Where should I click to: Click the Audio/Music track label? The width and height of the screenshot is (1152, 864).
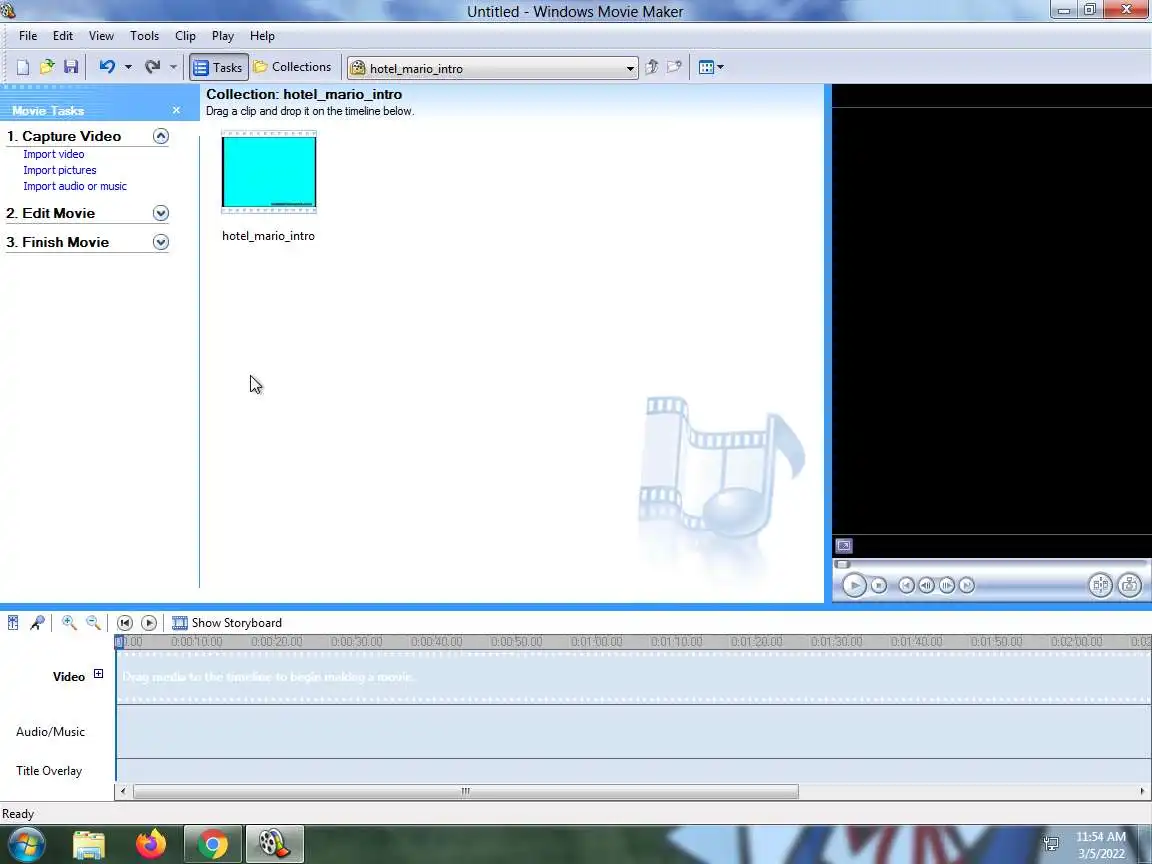(51, 732)
